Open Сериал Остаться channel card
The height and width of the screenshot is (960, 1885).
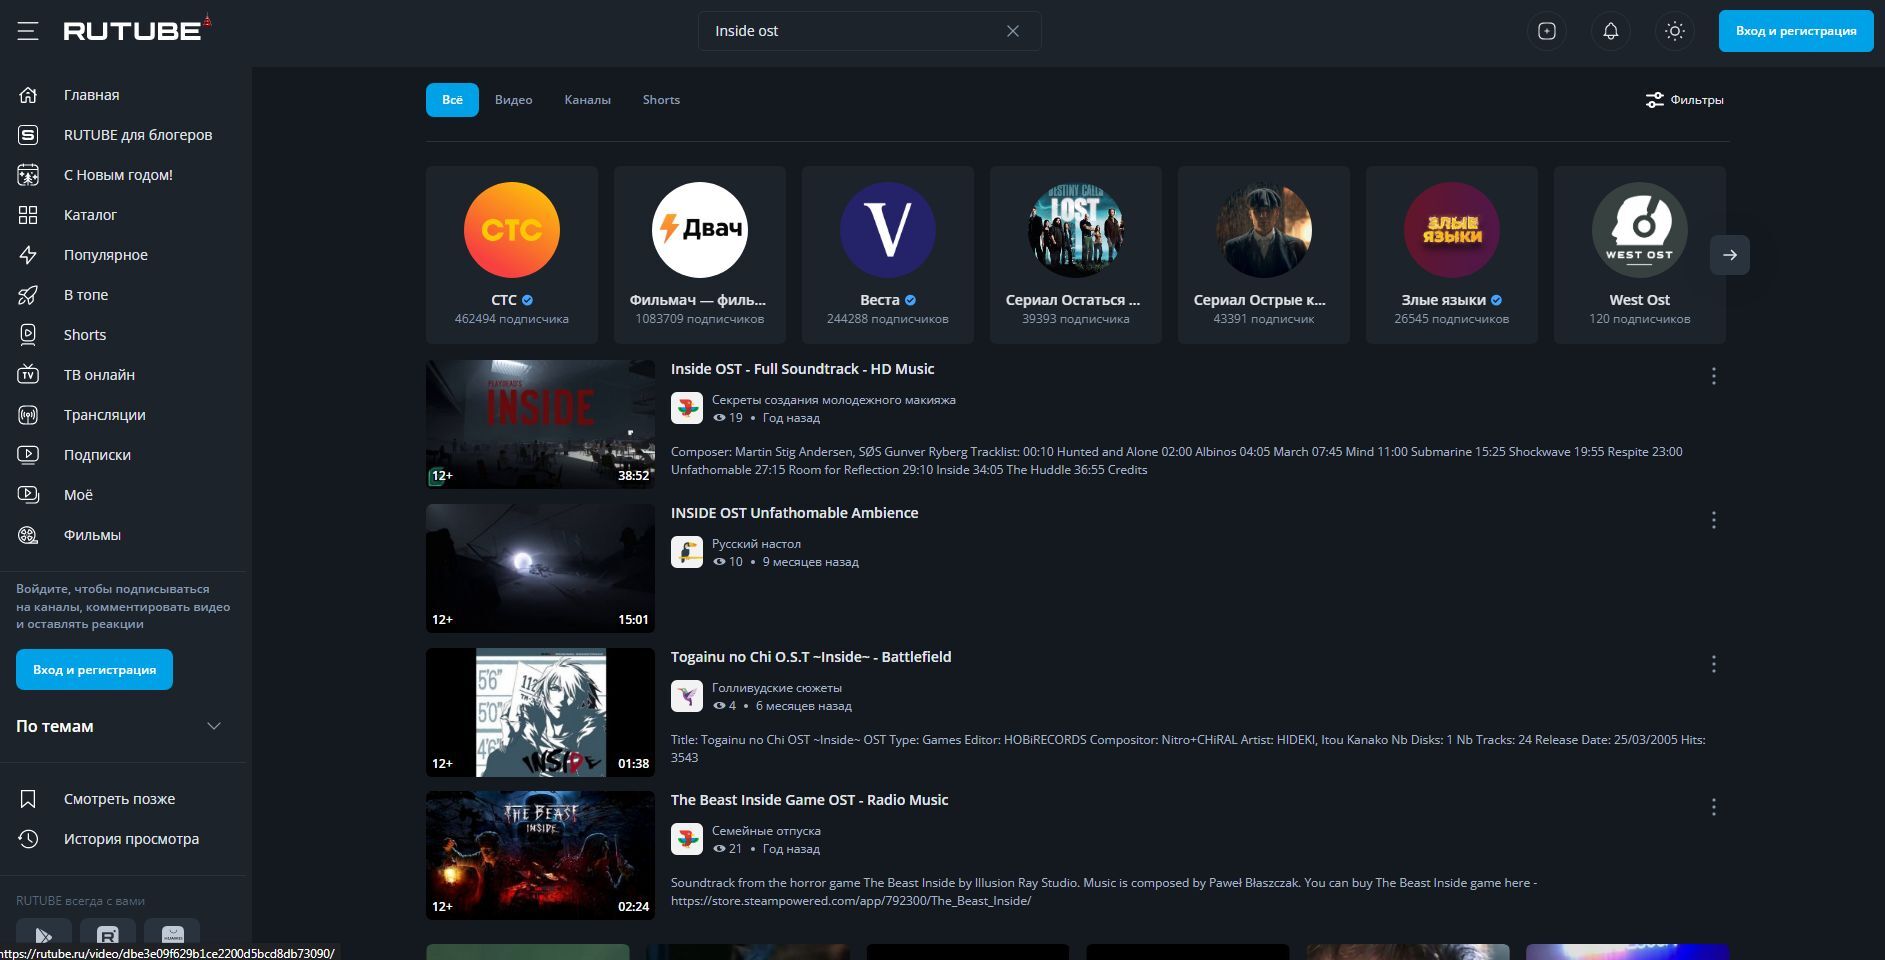coord(1076,255)
